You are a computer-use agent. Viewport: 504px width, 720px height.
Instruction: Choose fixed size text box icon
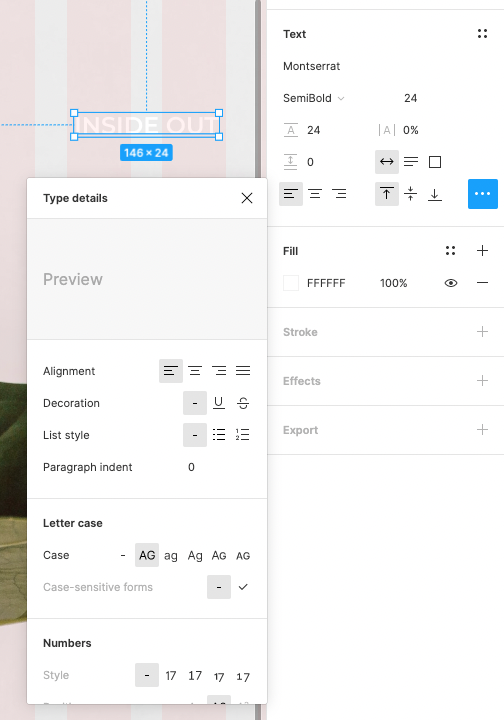[435, 162]
